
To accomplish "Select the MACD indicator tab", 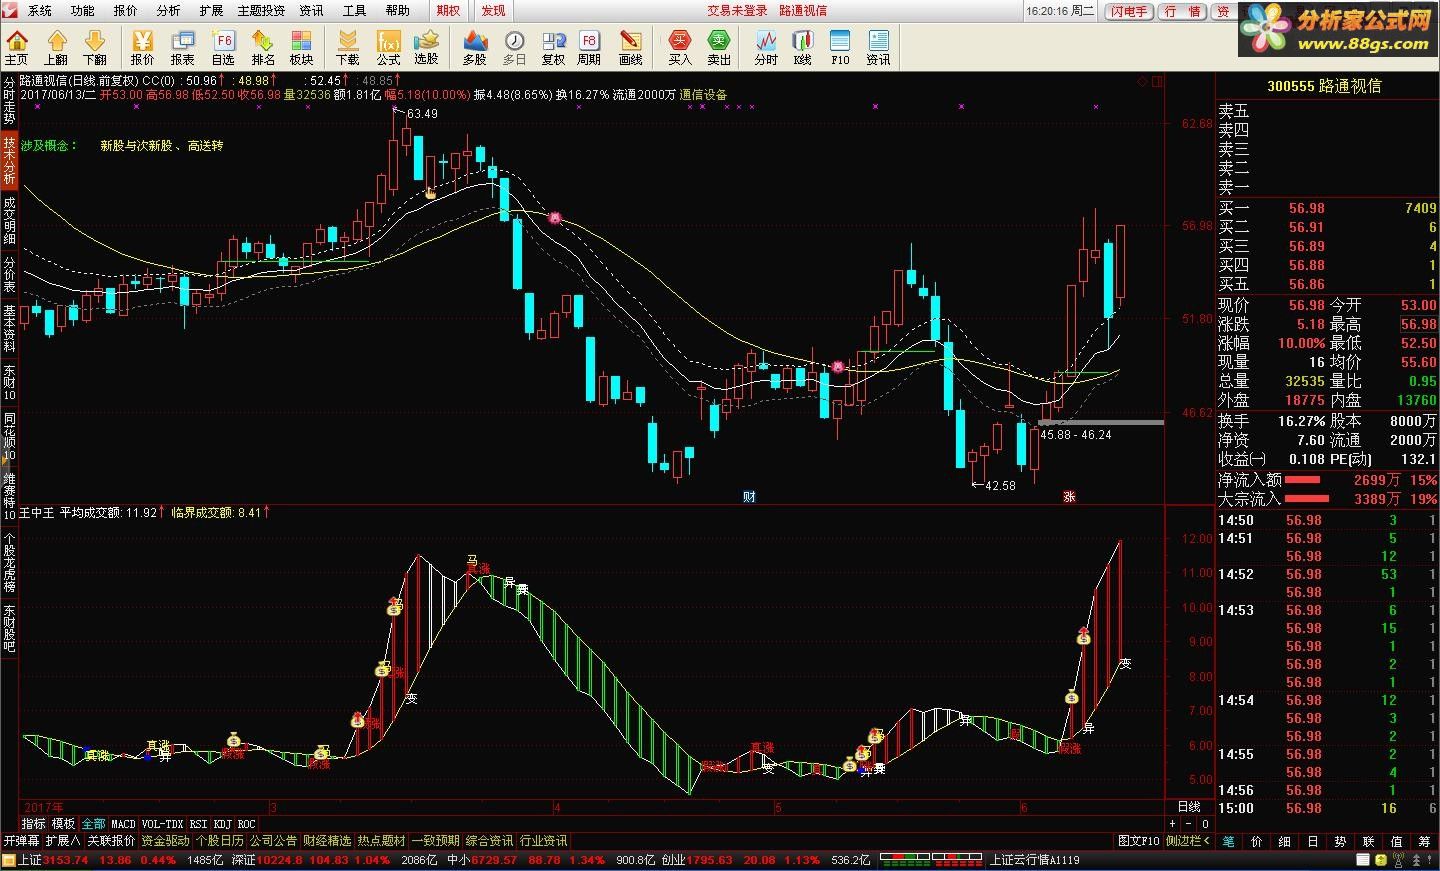I will 123,824.
